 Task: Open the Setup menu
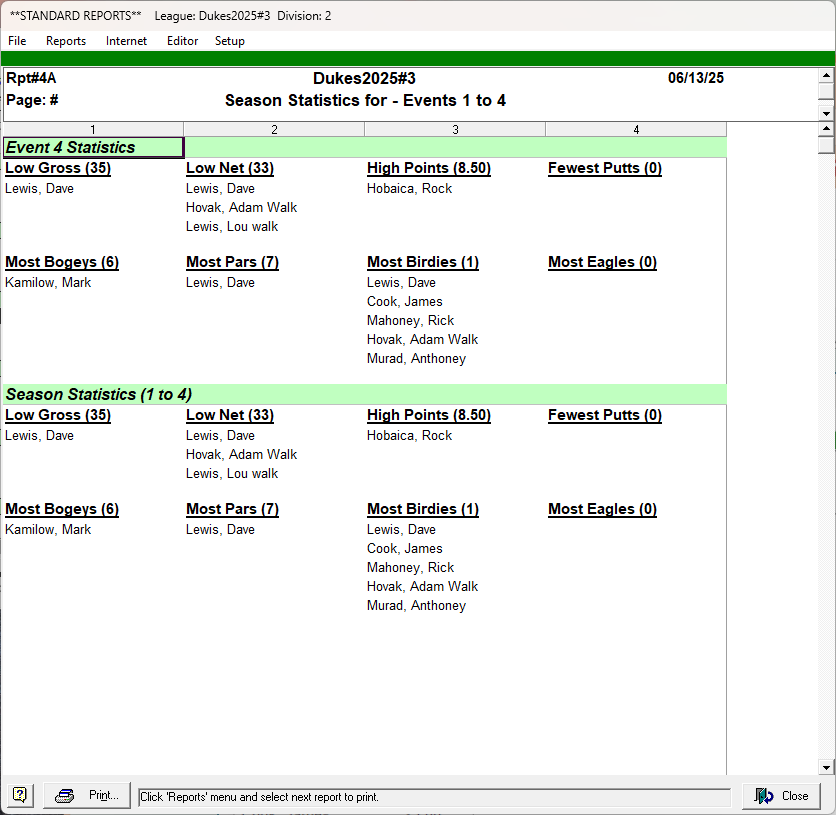[x=230, y=41]
